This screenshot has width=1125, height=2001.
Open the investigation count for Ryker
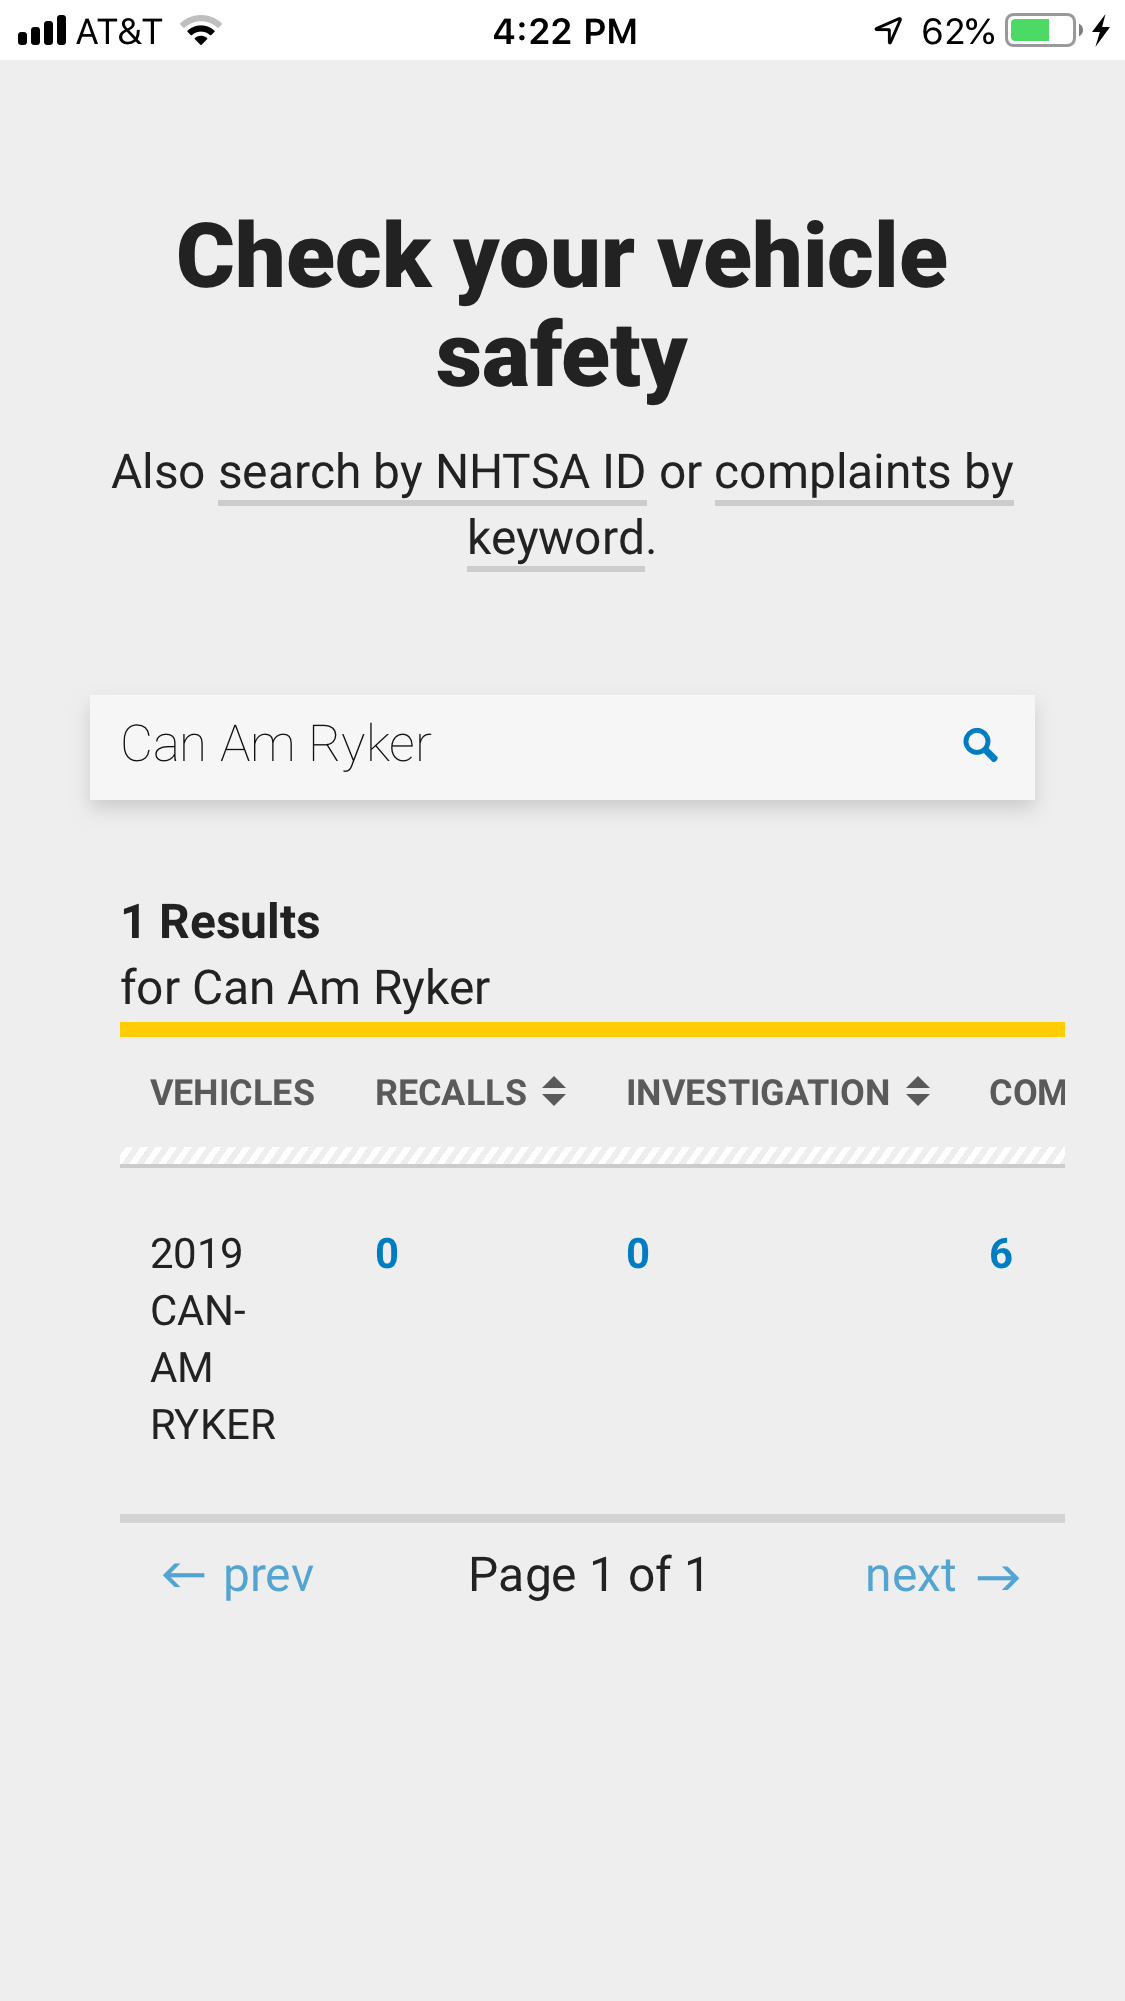(638, 1254)
